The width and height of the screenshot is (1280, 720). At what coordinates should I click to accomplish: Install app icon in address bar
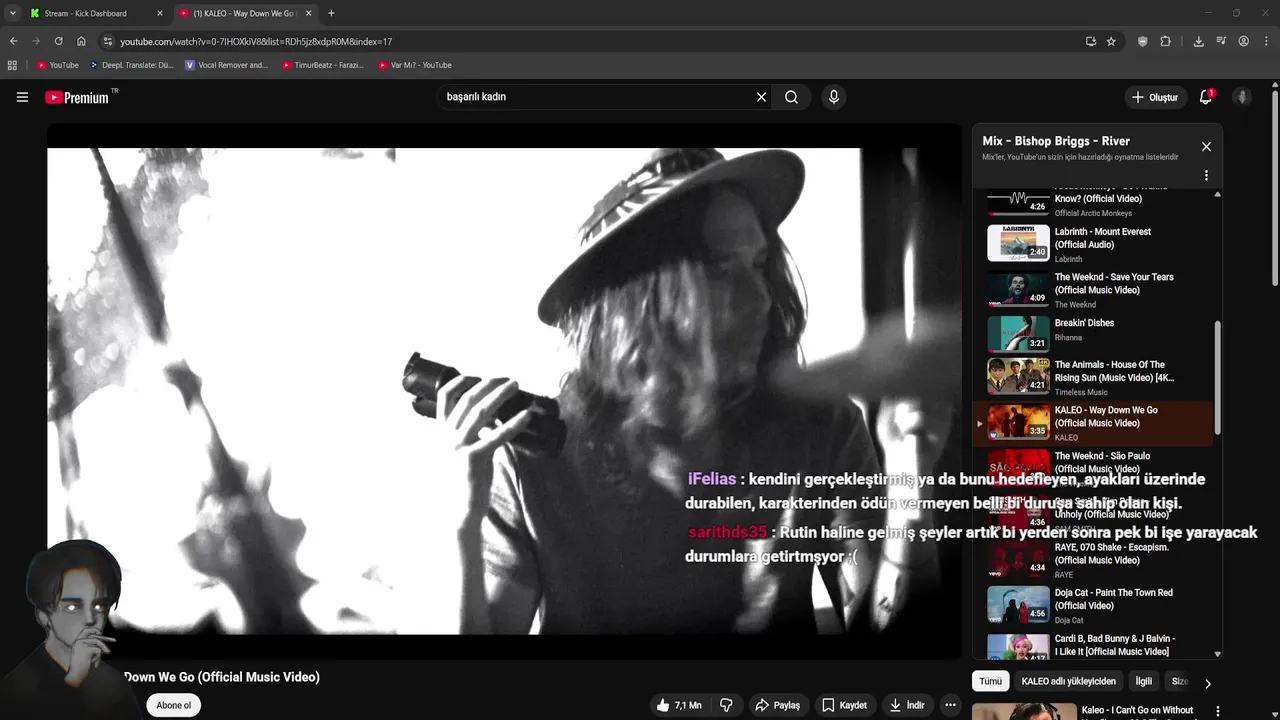(x=1090, y=41)
